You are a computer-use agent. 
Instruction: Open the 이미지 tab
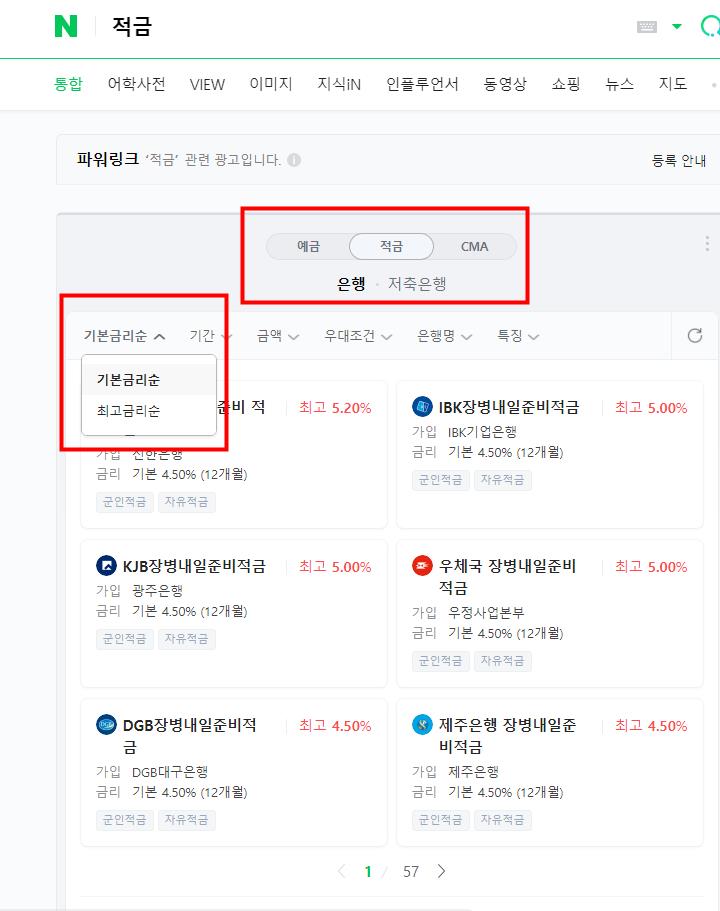coord(271,84)
